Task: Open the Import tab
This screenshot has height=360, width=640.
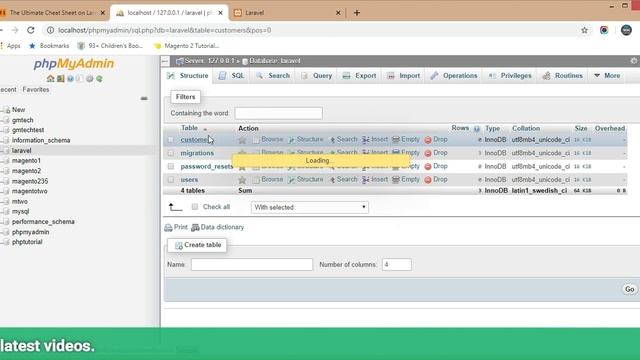Action: tap(404, 76)
